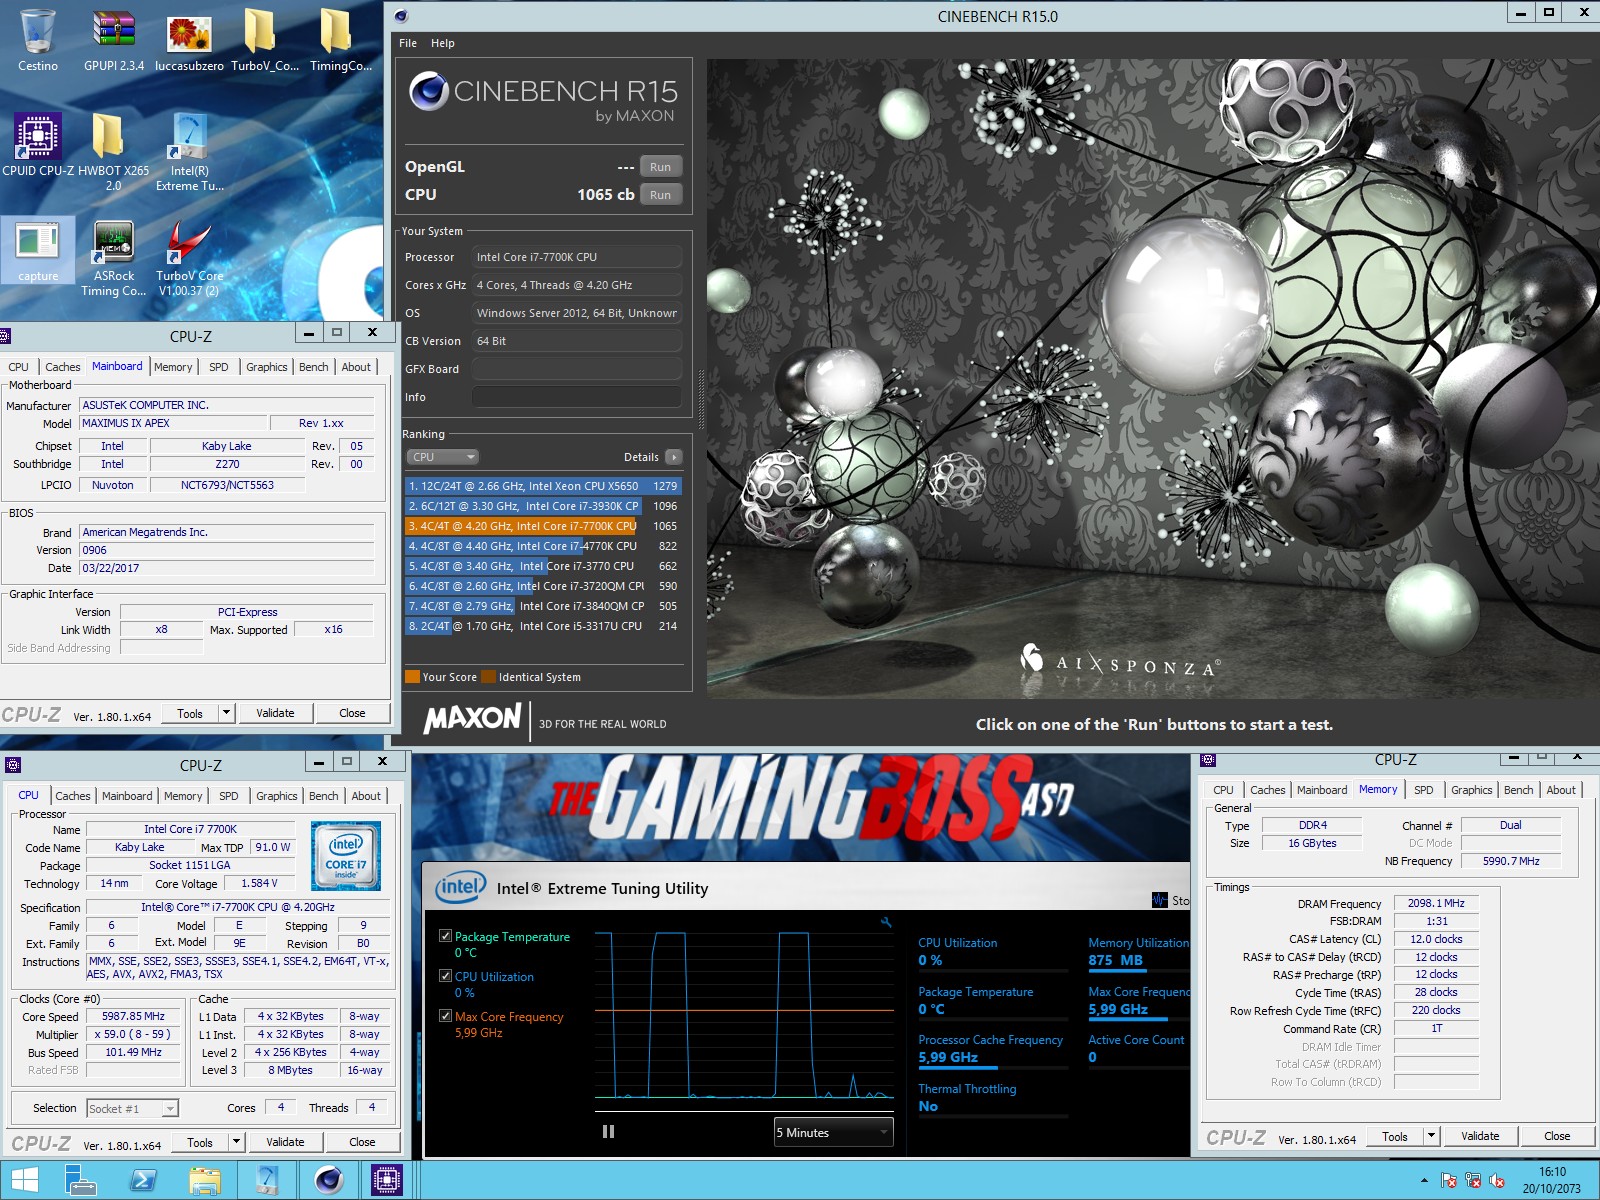Open File Explorer from taskbar
The width and height of the screenshot is (1600, 1200).
pos(204,1180)
